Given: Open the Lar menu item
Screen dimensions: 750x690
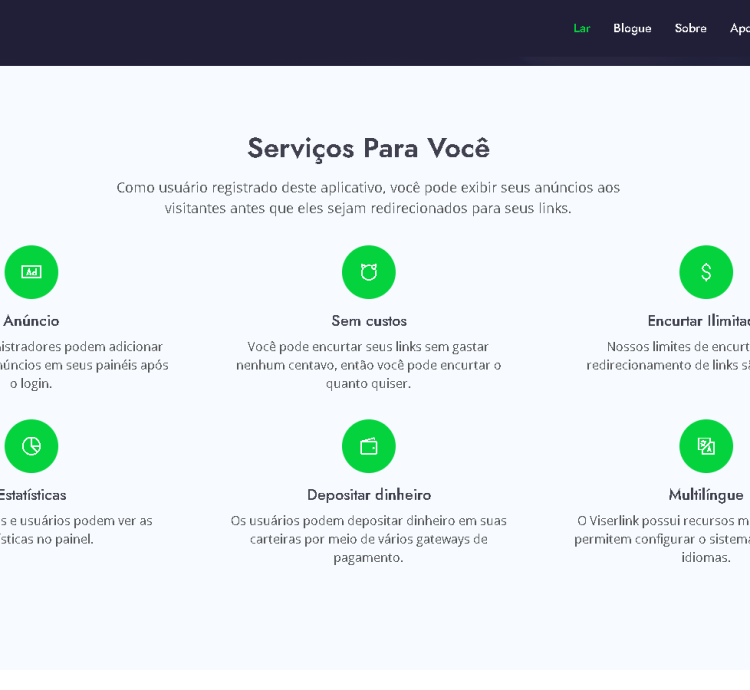Looking at the screenshot, I should tap(581, 28).
